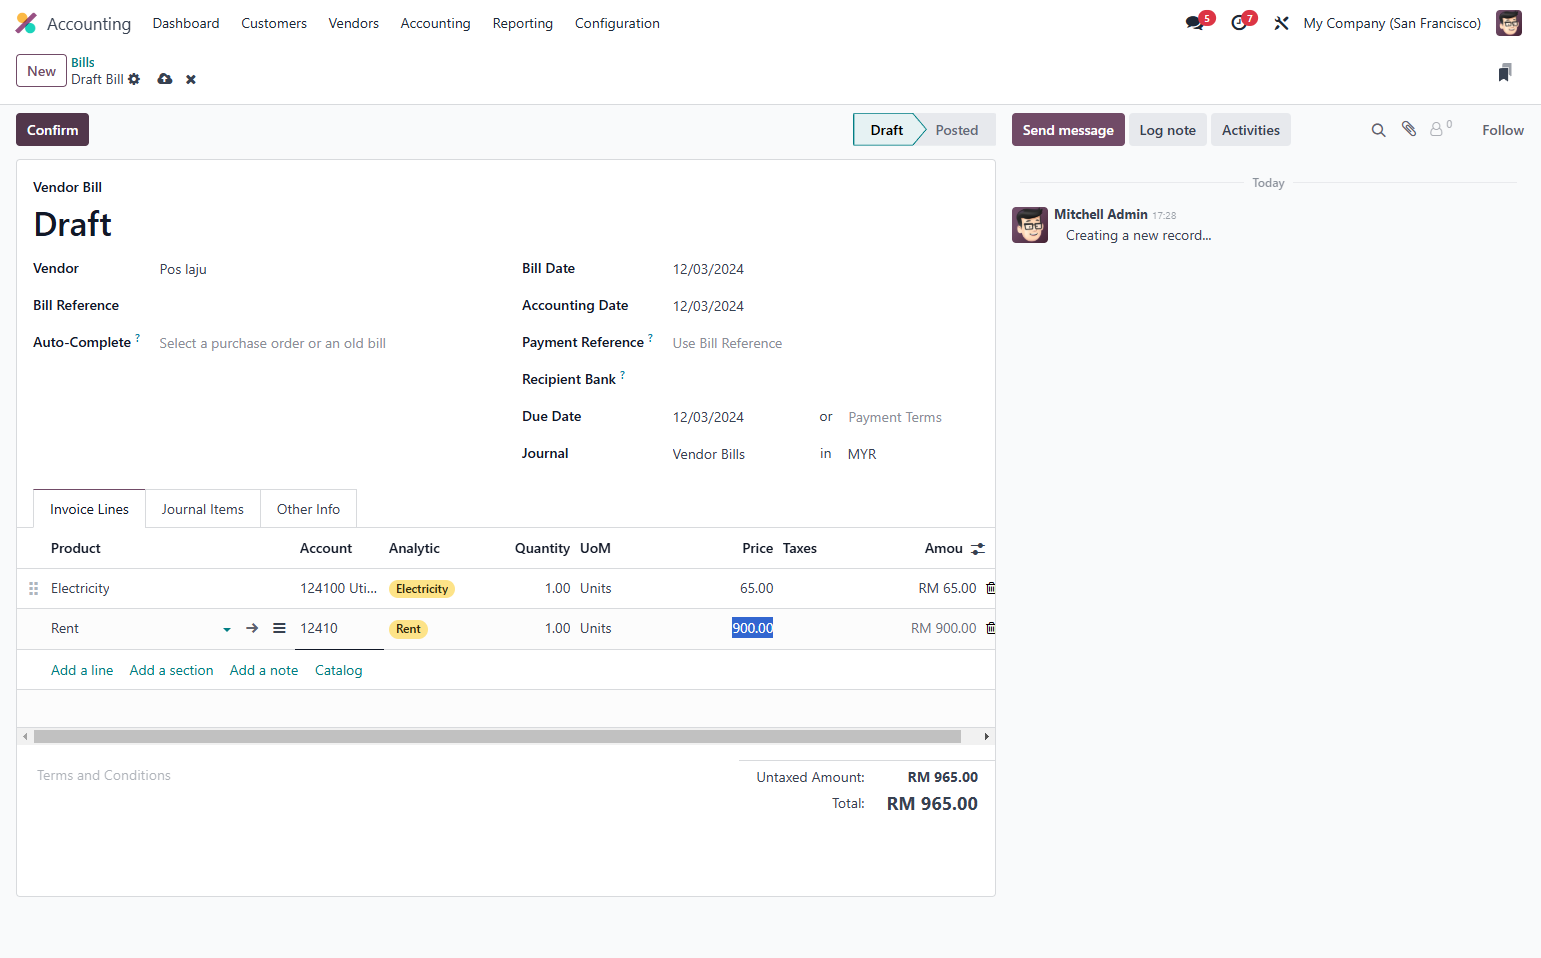Open the product Catalog link
The height and width of the screenshot is (958, 1541).
point(338,670)
